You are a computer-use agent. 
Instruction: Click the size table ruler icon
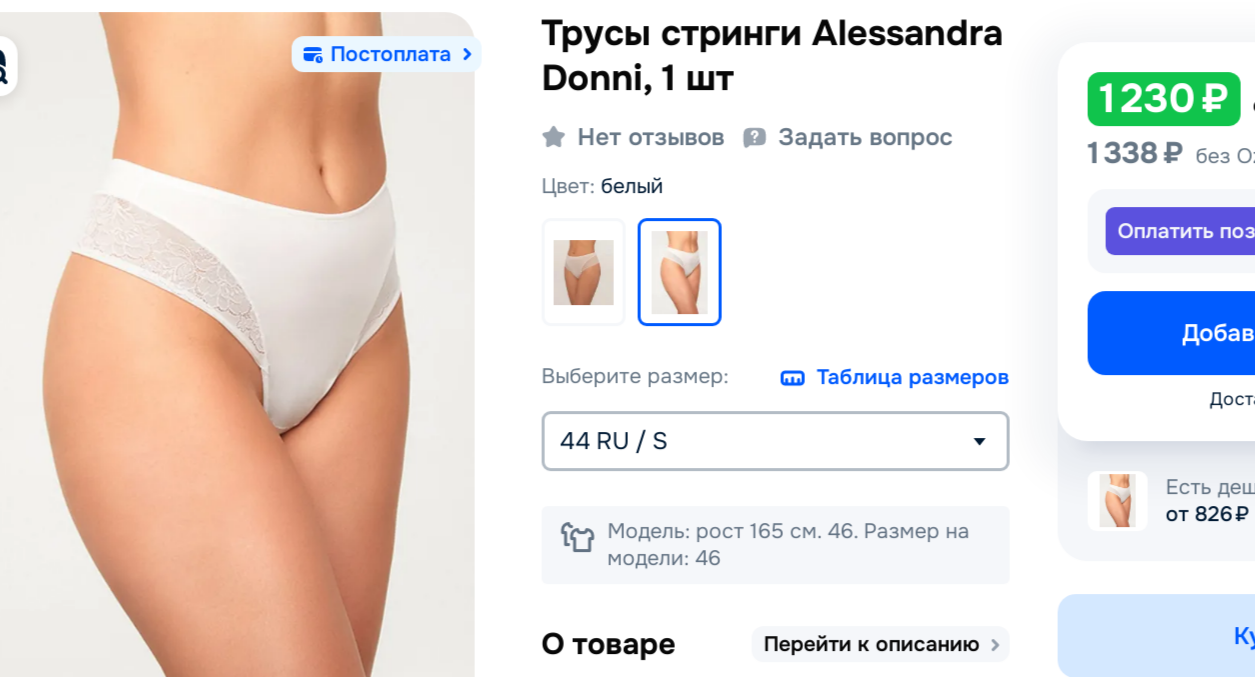click(x=792, y=378)
